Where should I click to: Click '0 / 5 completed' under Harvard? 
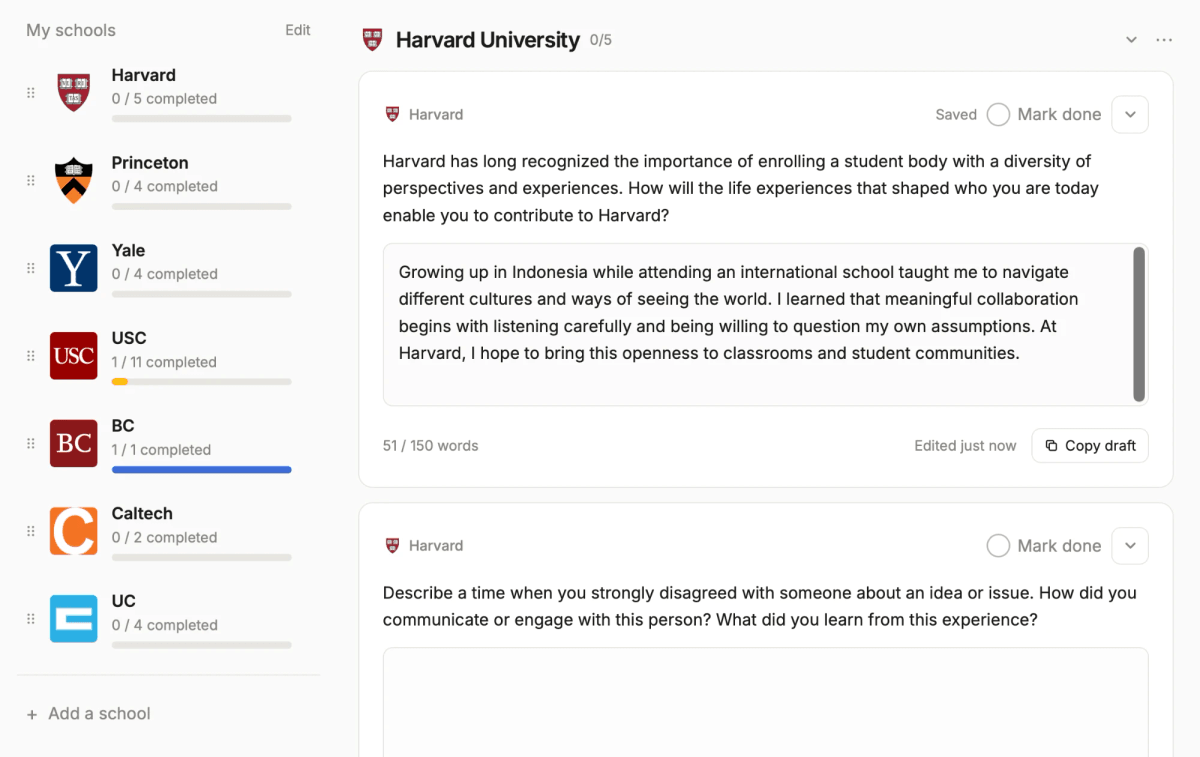164,99
